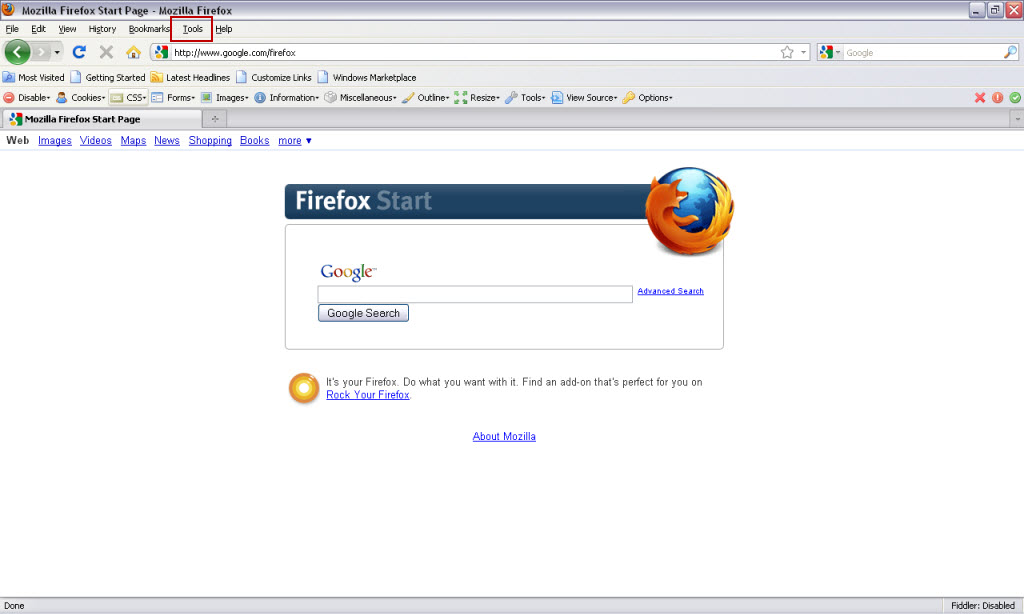Open the Forms developer menu
This screenshot has width=1024, height=614.
pyautogui.click(x=173, y=97)
